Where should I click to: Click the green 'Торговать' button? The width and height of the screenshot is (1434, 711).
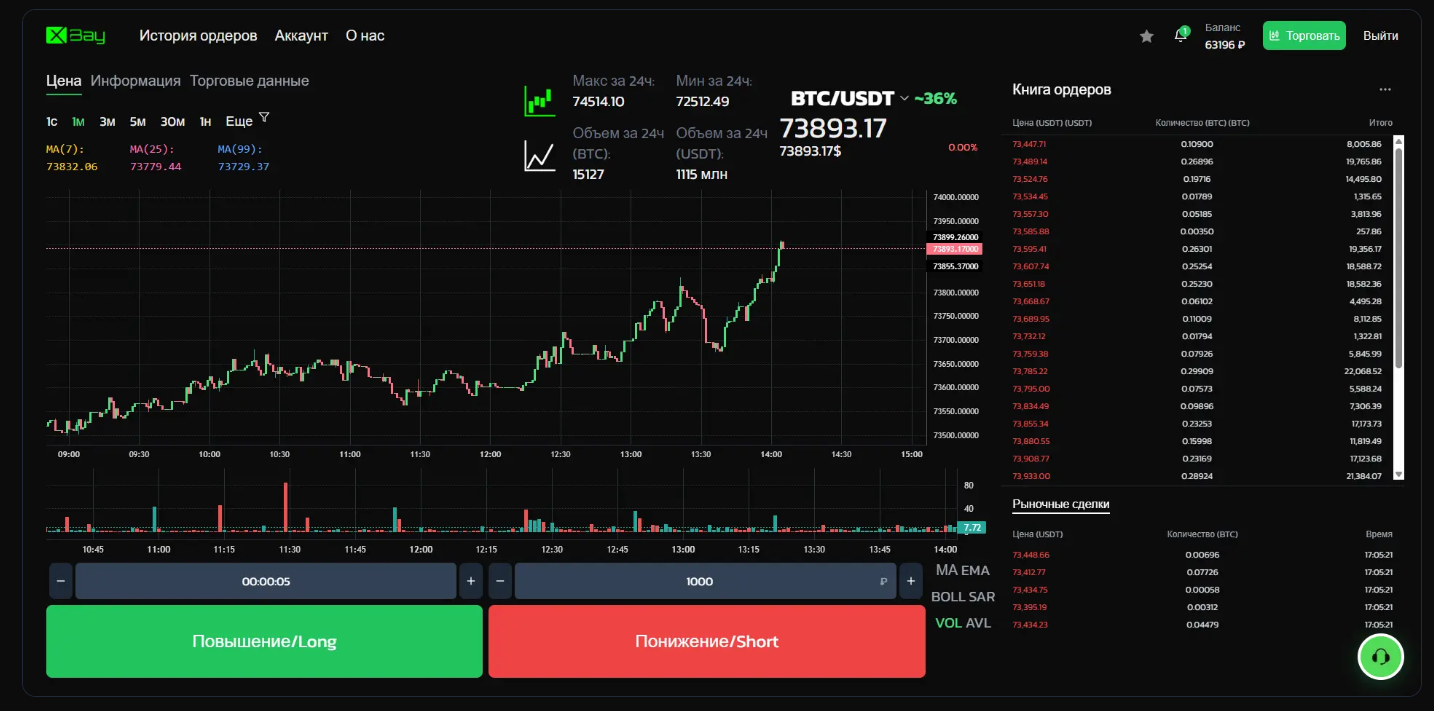click(x=1304, y=36)
